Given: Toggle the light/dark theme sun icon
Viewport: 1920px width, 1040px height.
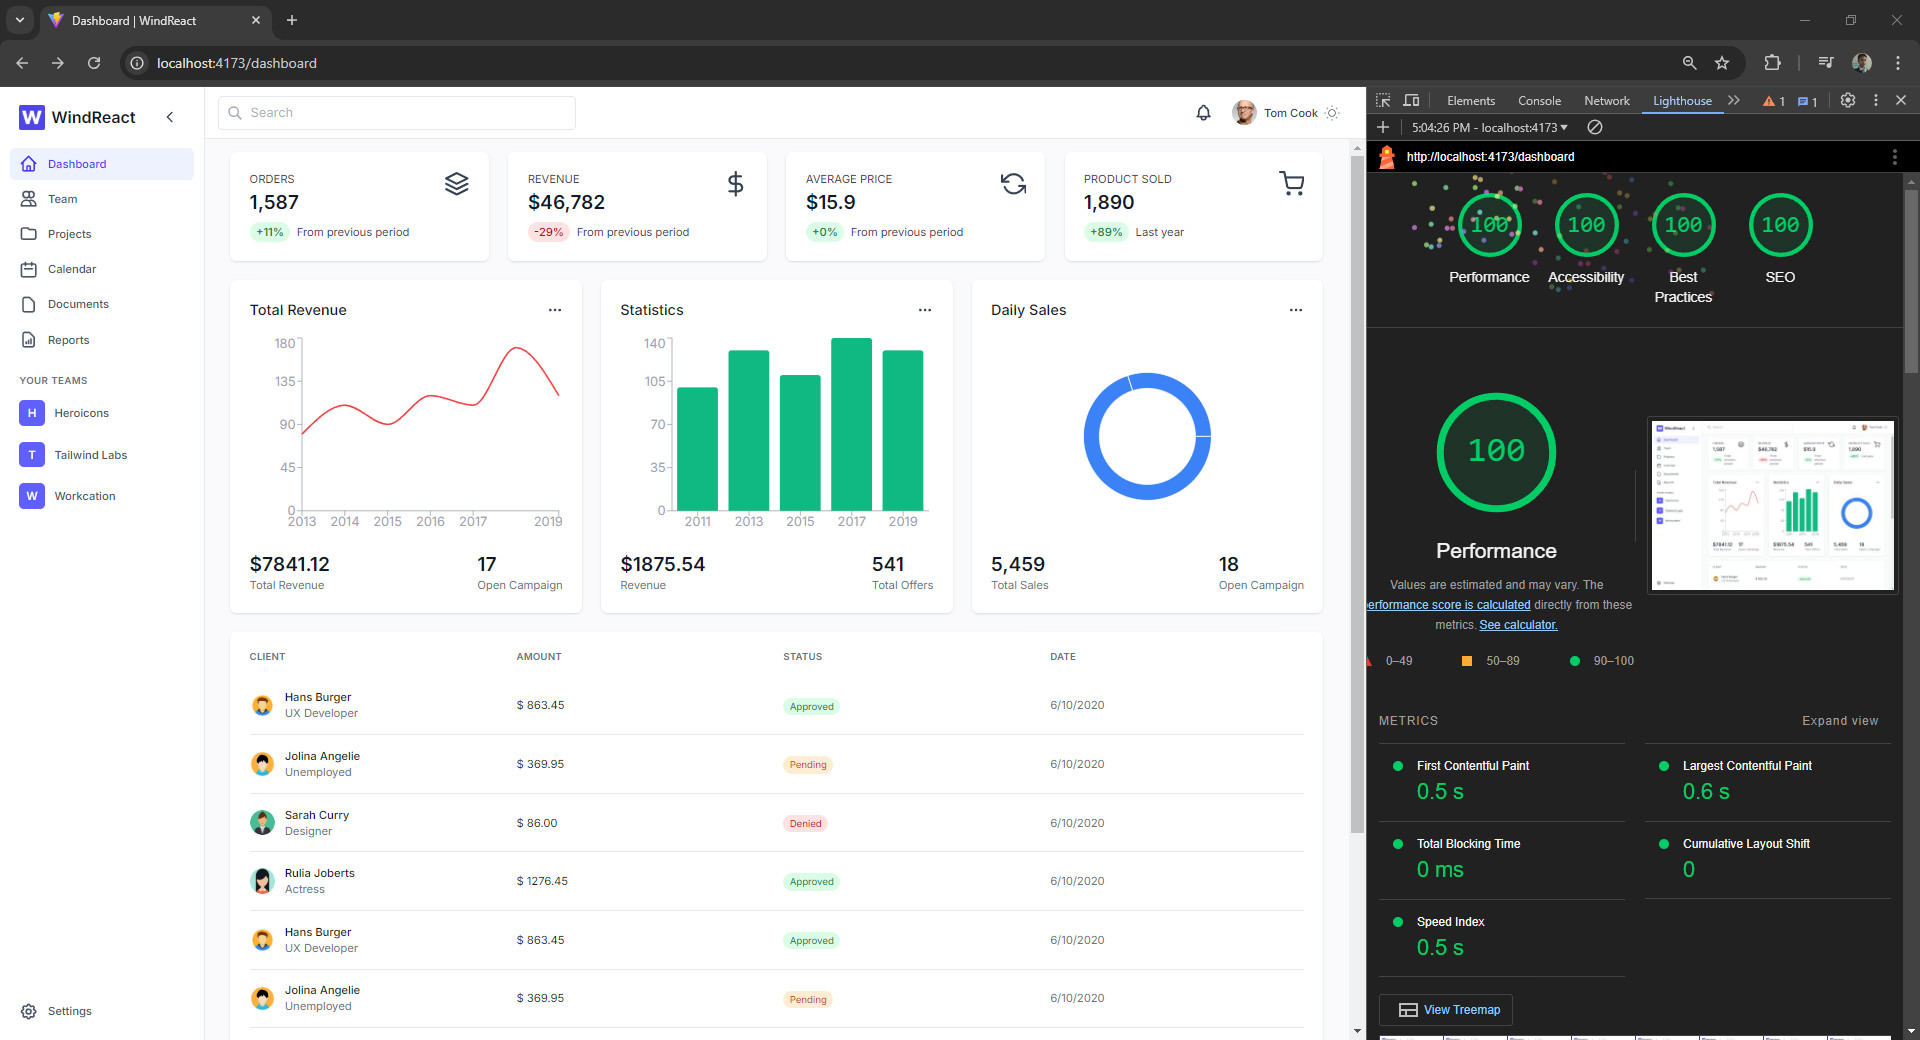Looking at the screenshot, I should tap(1332, 113).
